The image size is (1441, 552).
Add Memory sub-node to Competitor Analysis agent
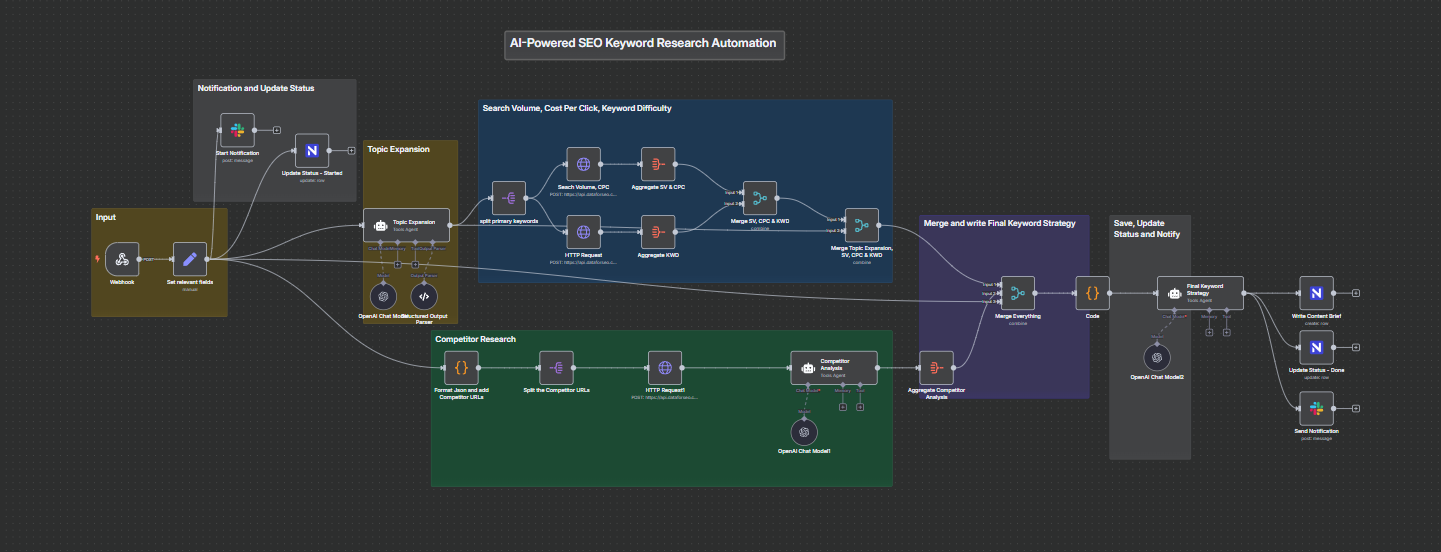point(842,407)
